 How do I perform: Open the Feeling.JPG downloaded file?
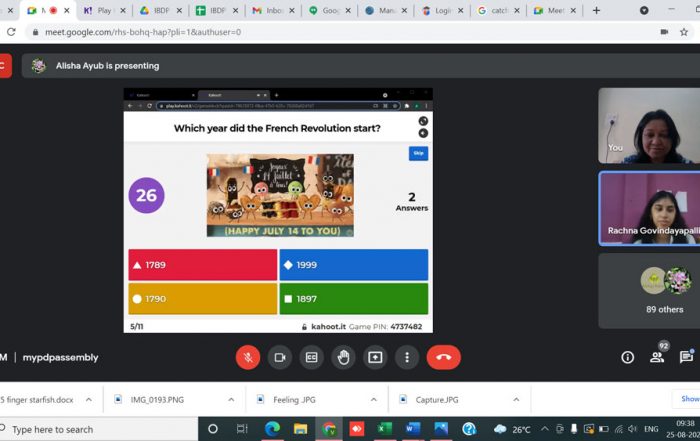[294, 399]
